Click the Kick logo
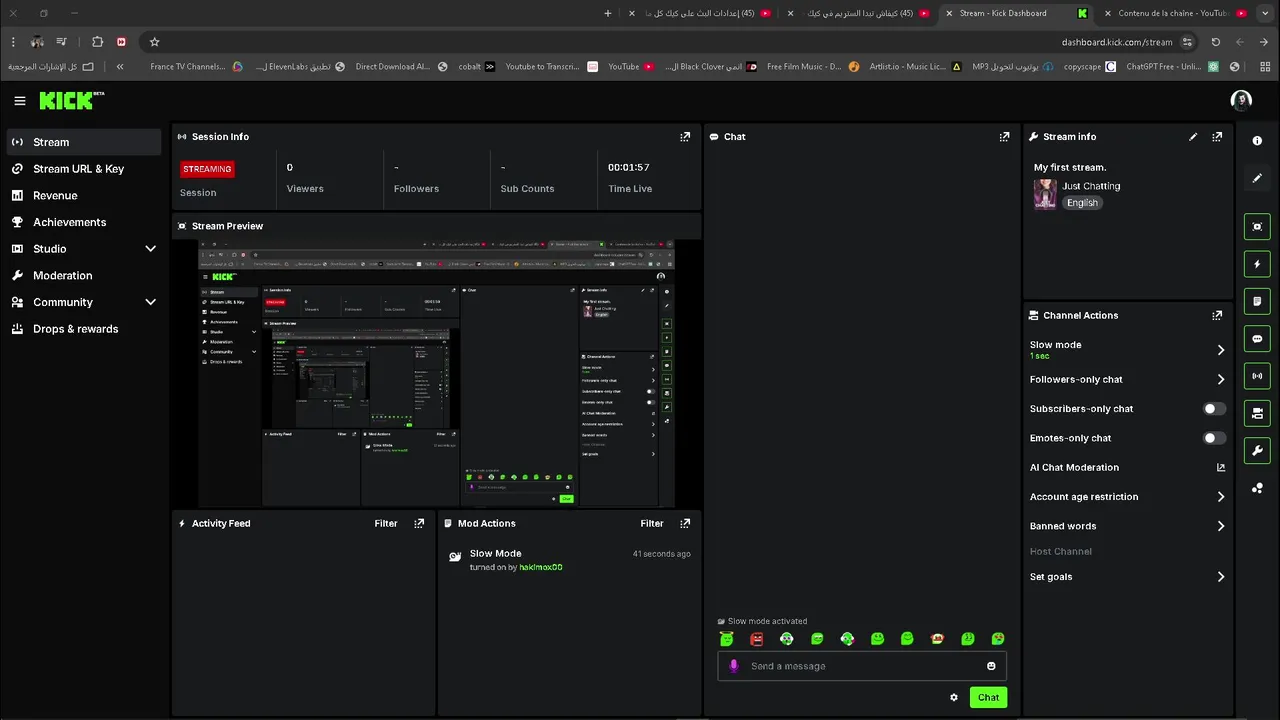 pyautogui.click(x=71, y=100)
